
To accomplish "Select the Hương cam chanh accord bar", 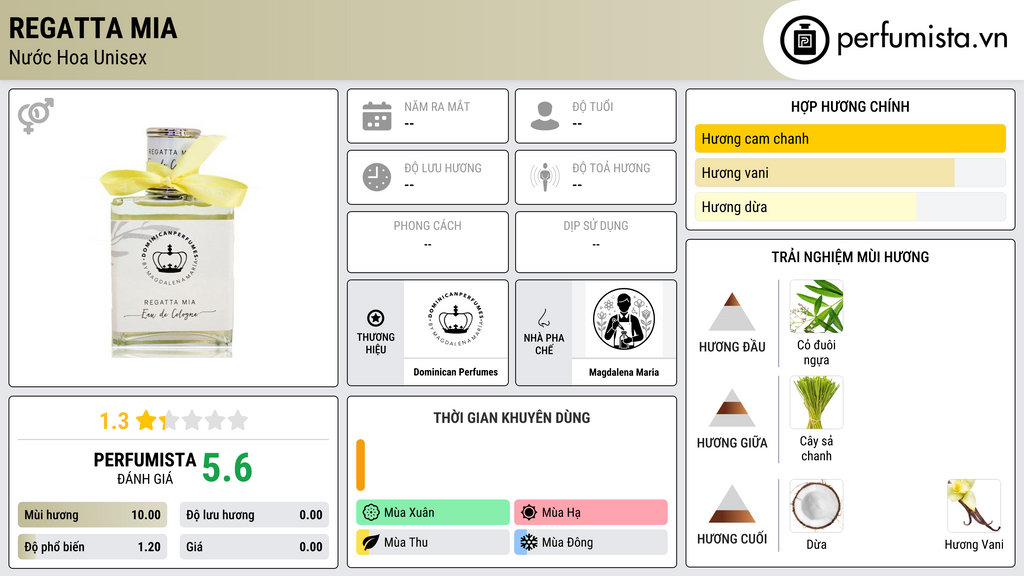I will coord(850,138).
